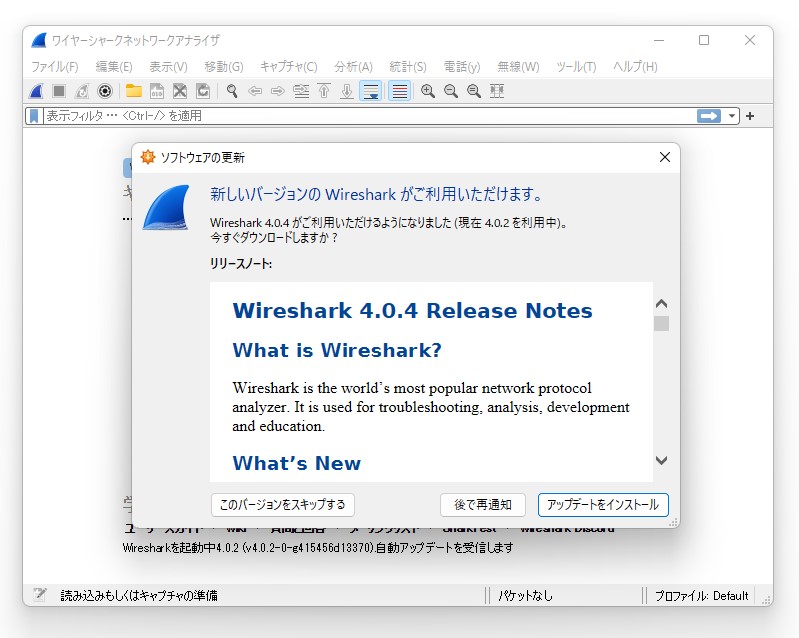Click the go to specific packet icon
Screen dimensions: 799x638
click(x=301, y=91)
